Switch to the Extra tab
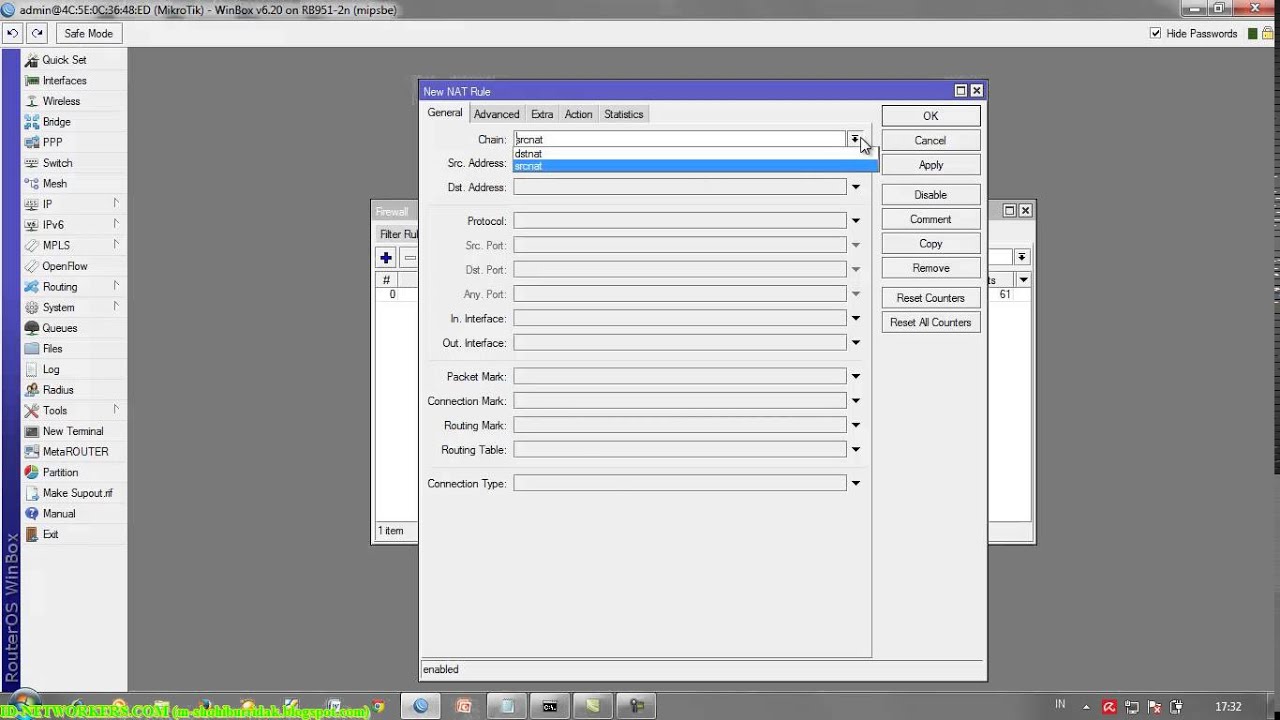 (x=542, y=114)
